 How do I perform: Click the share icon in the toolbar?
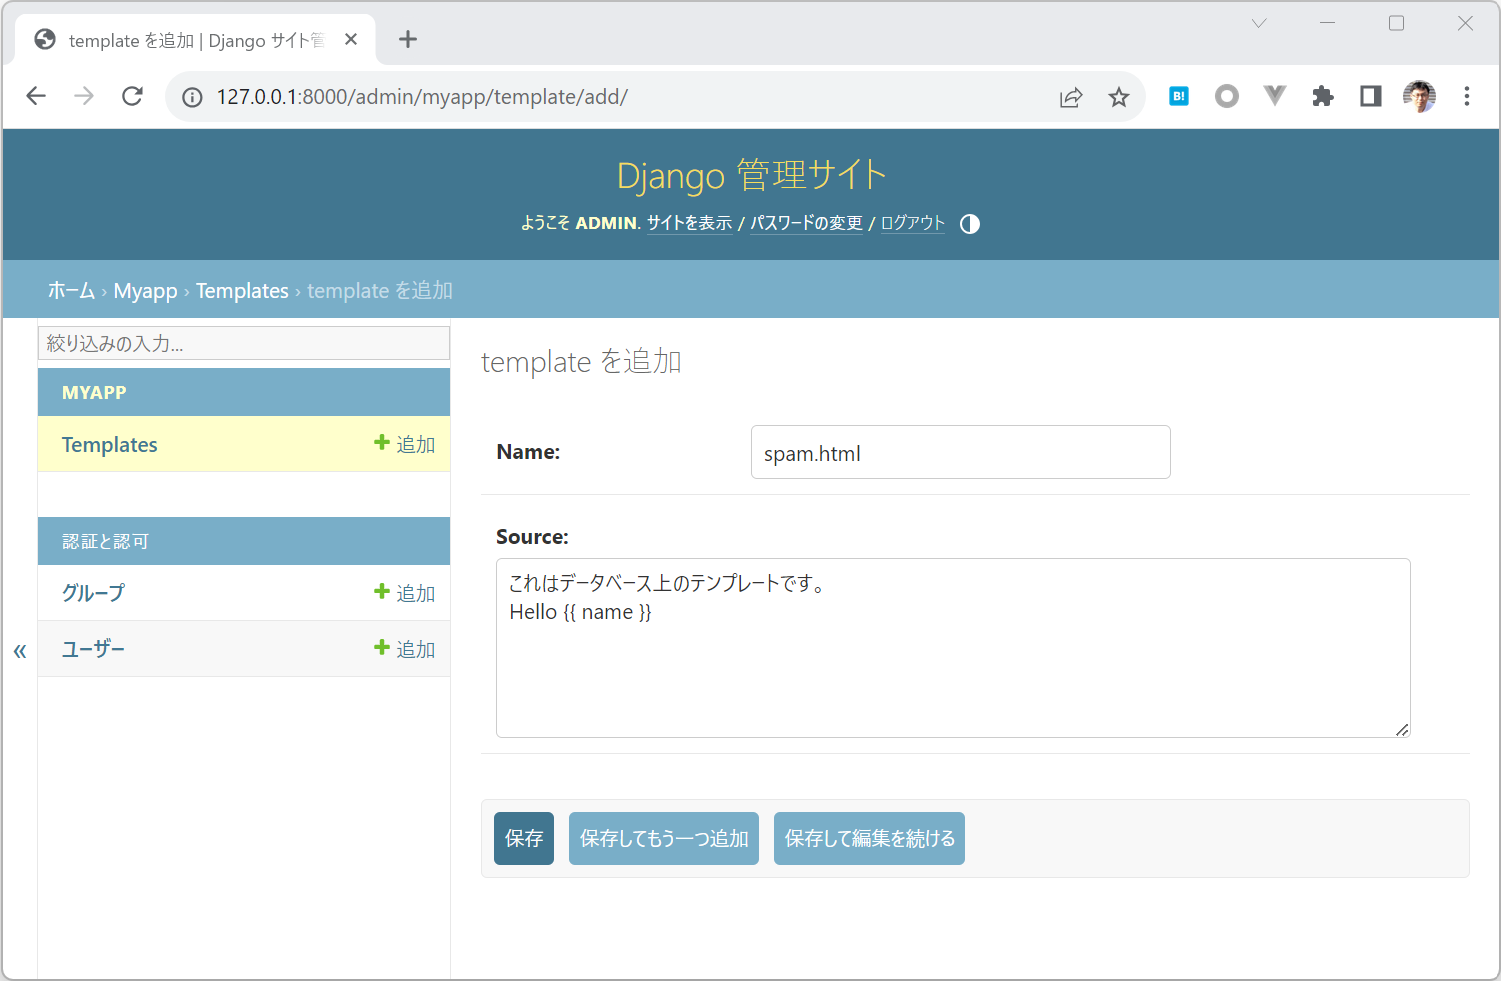point(1070,96)
